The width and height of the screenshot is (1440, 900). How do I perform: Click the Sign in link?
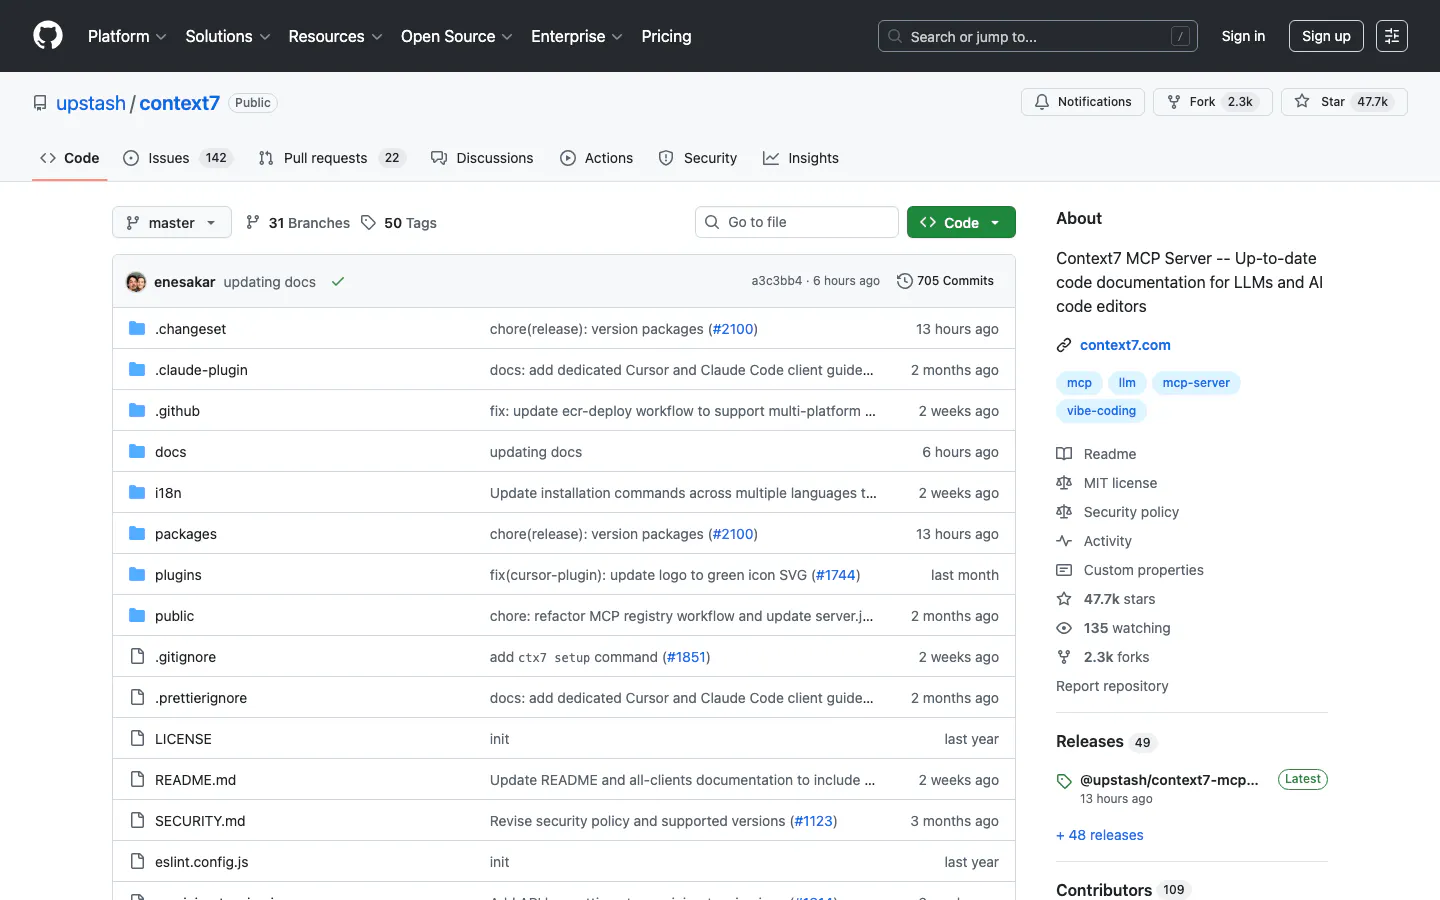(x=1243, y=36)
